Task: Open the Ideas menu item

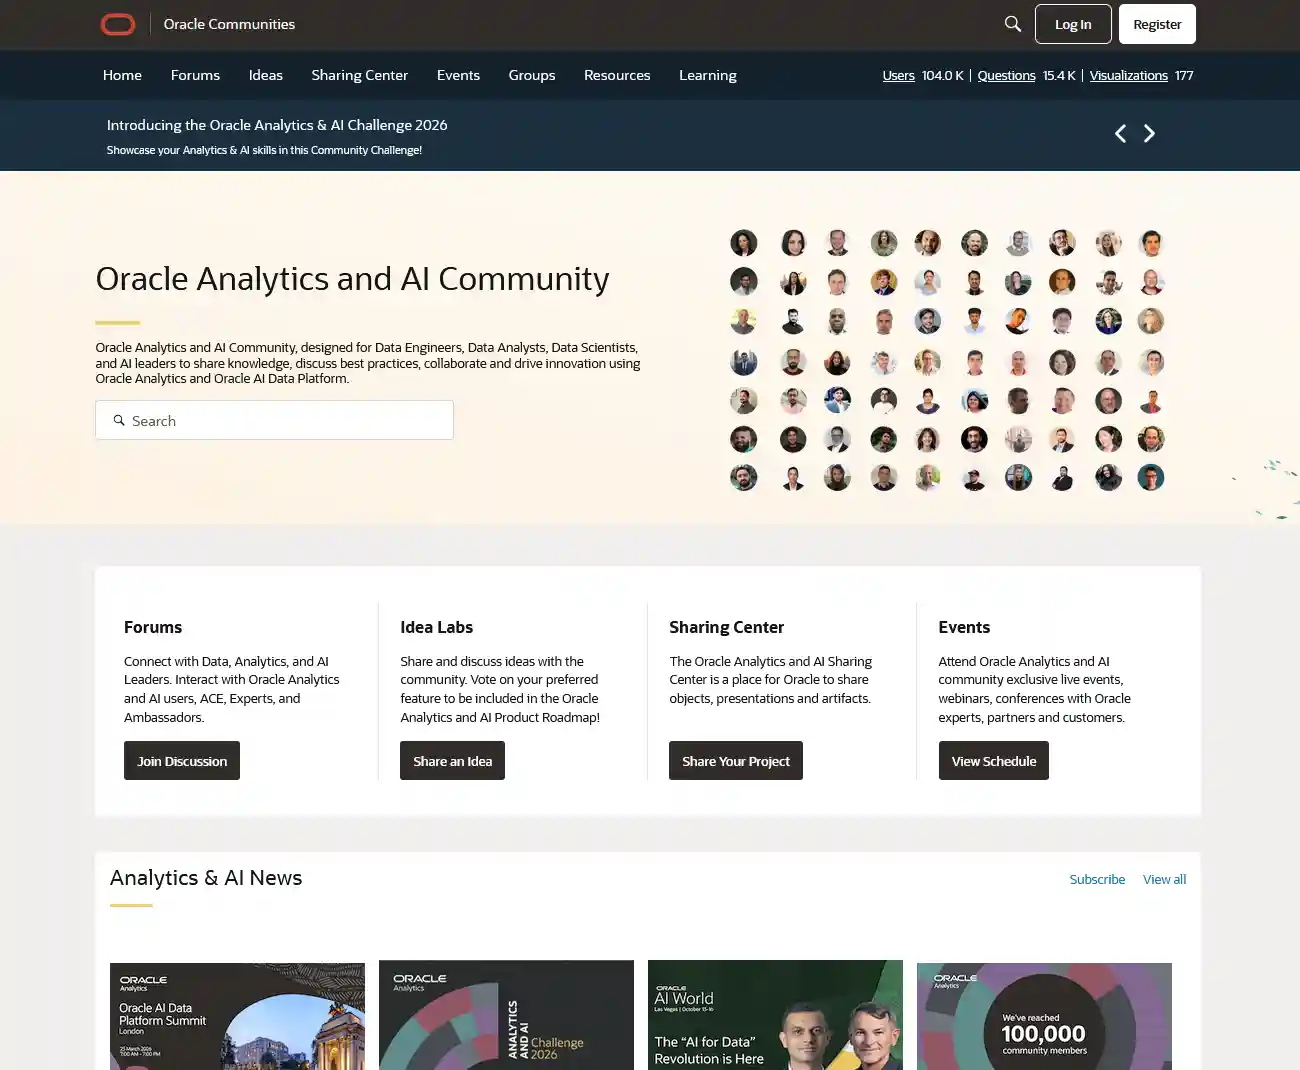Action: pyautogui.click(x=266, y=75)
